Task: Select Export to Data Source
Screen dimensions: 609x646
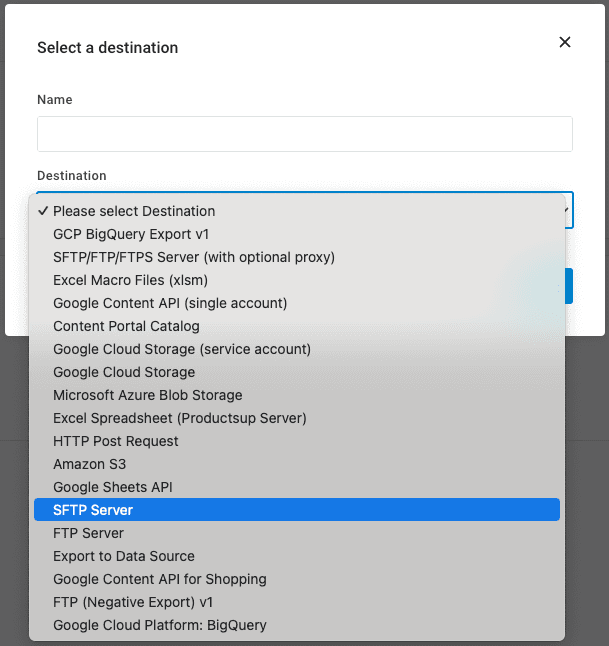Action: pyautogui.click(x=124, y=556)
